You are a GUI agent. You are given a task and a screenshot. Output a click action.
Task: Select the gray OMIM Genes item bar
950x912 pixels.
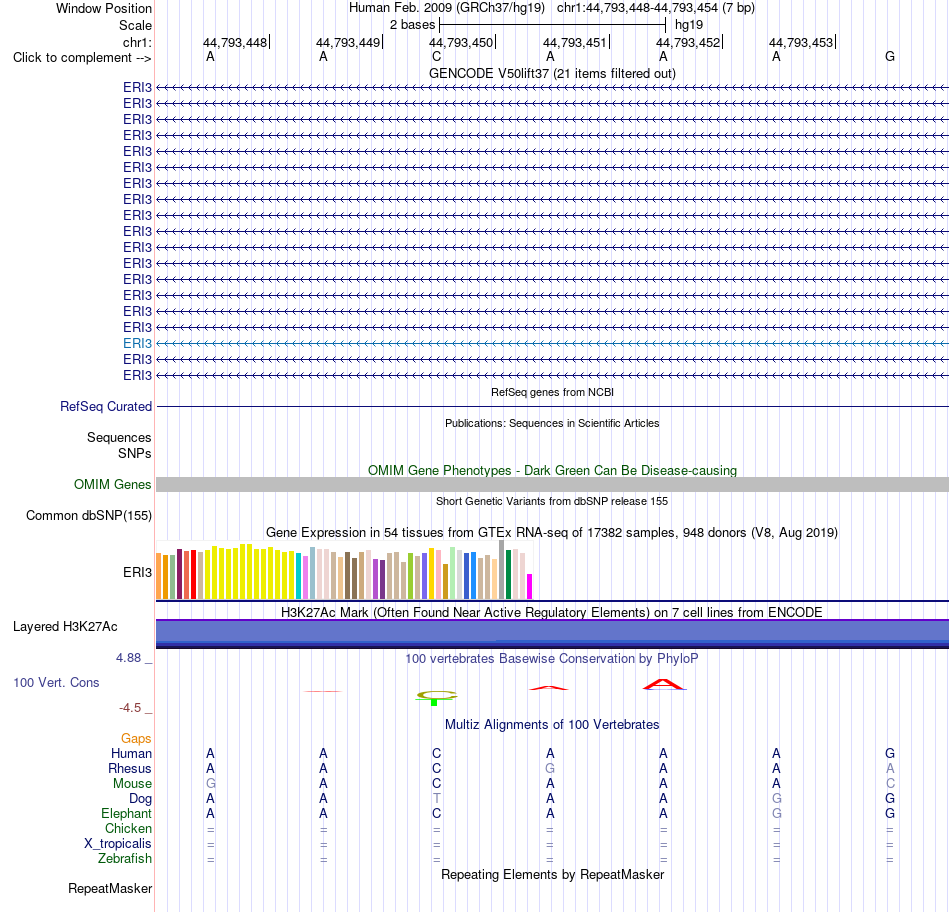pyautogui.click(x=552, y=484)
